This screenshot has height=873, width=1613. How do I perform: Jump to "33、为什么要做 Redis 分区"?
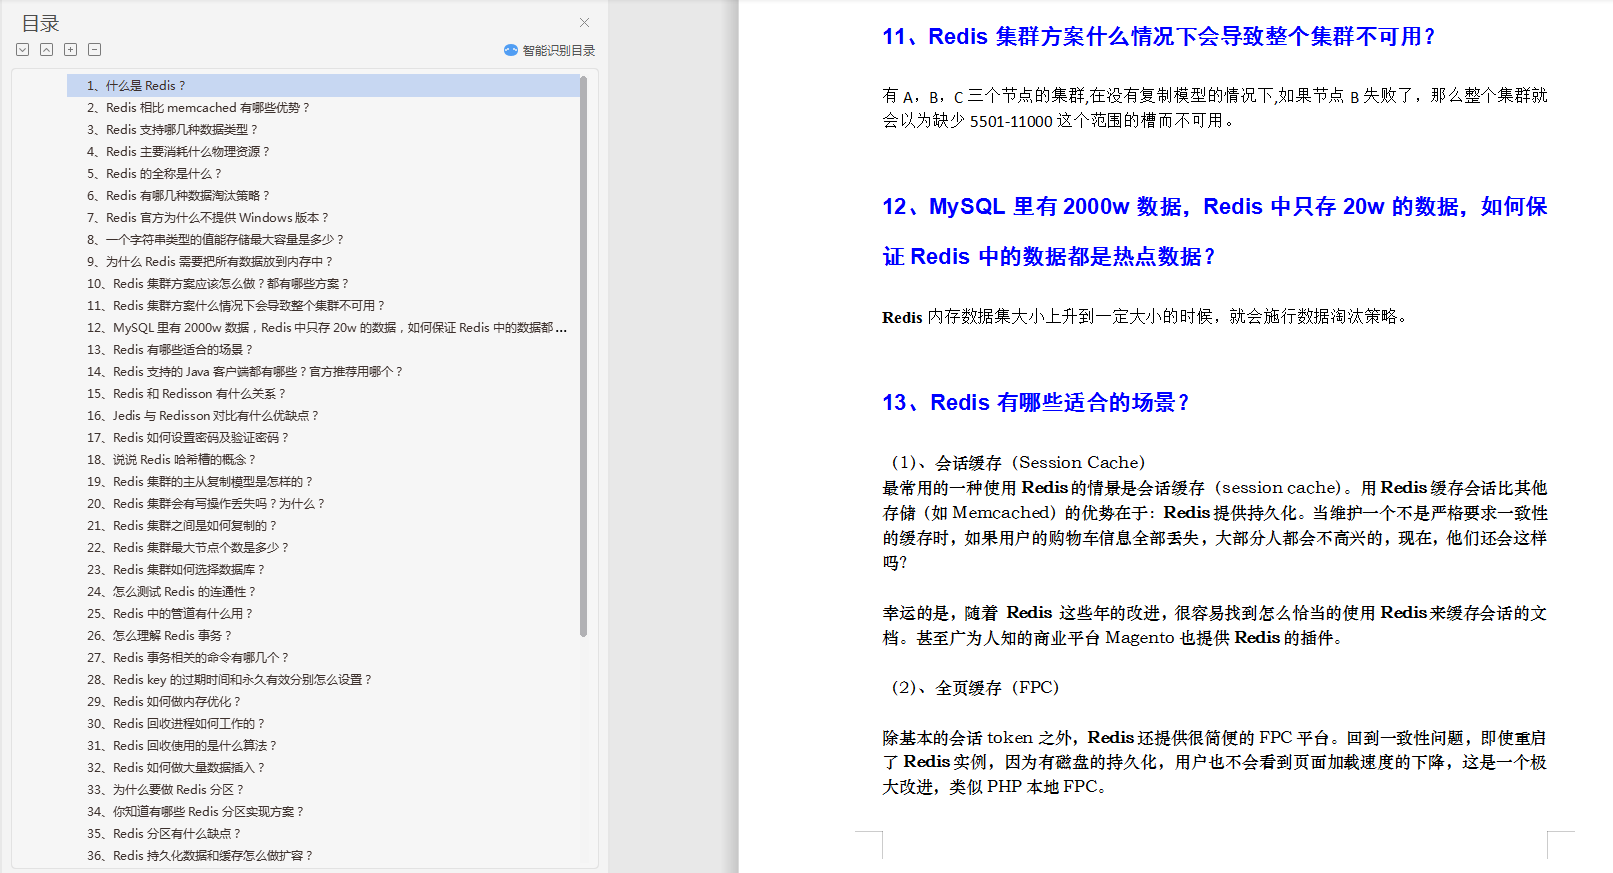tap(166, 790)
